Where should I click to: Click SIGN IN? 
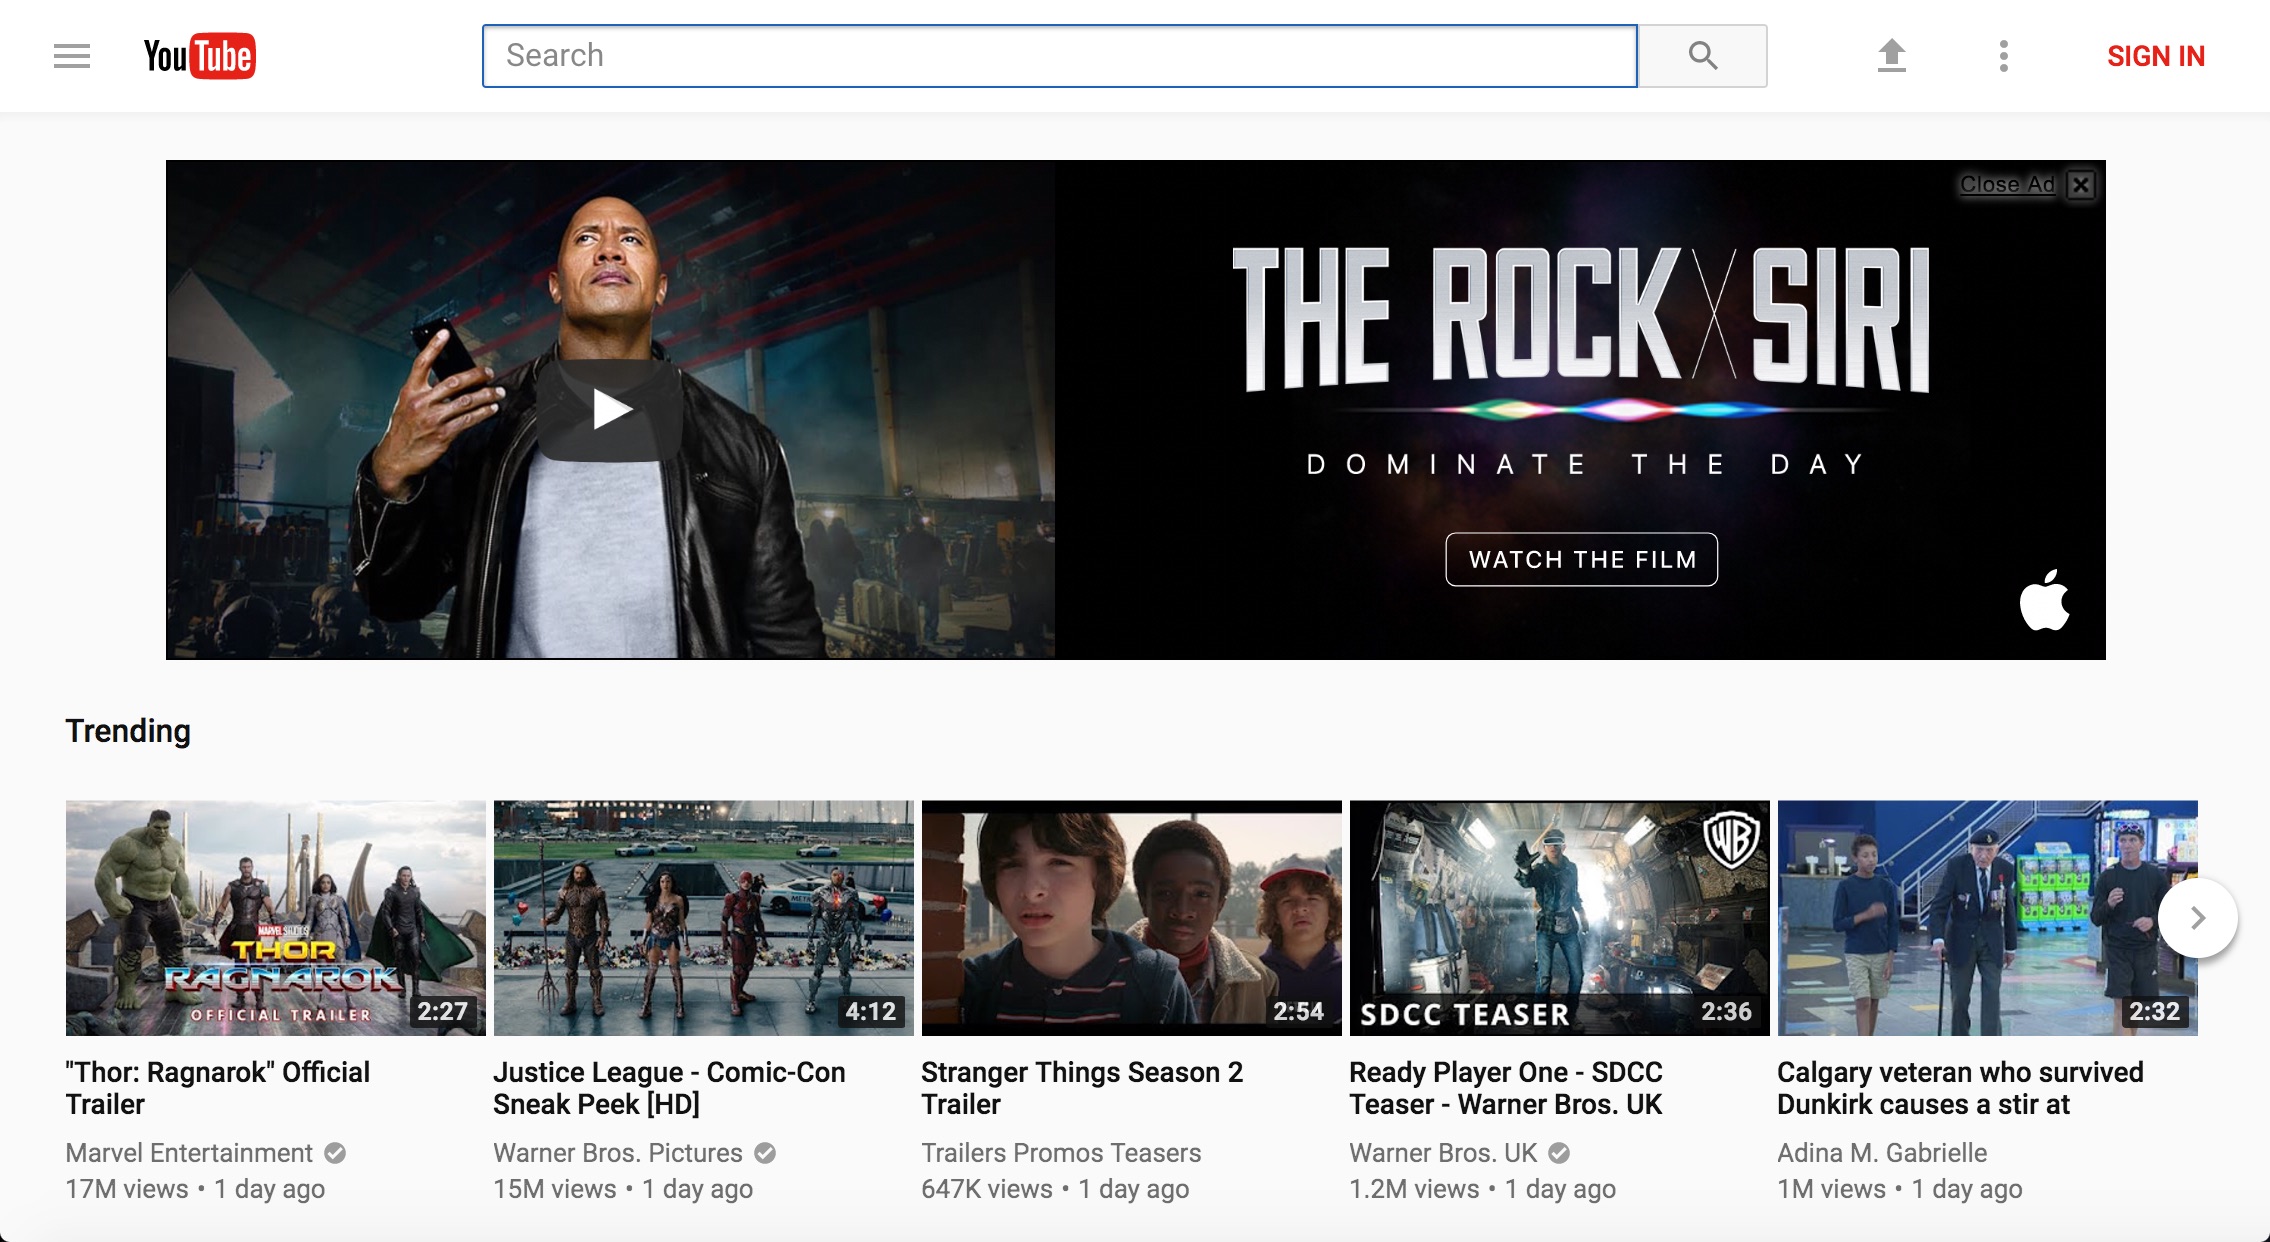click(2155, 56)
